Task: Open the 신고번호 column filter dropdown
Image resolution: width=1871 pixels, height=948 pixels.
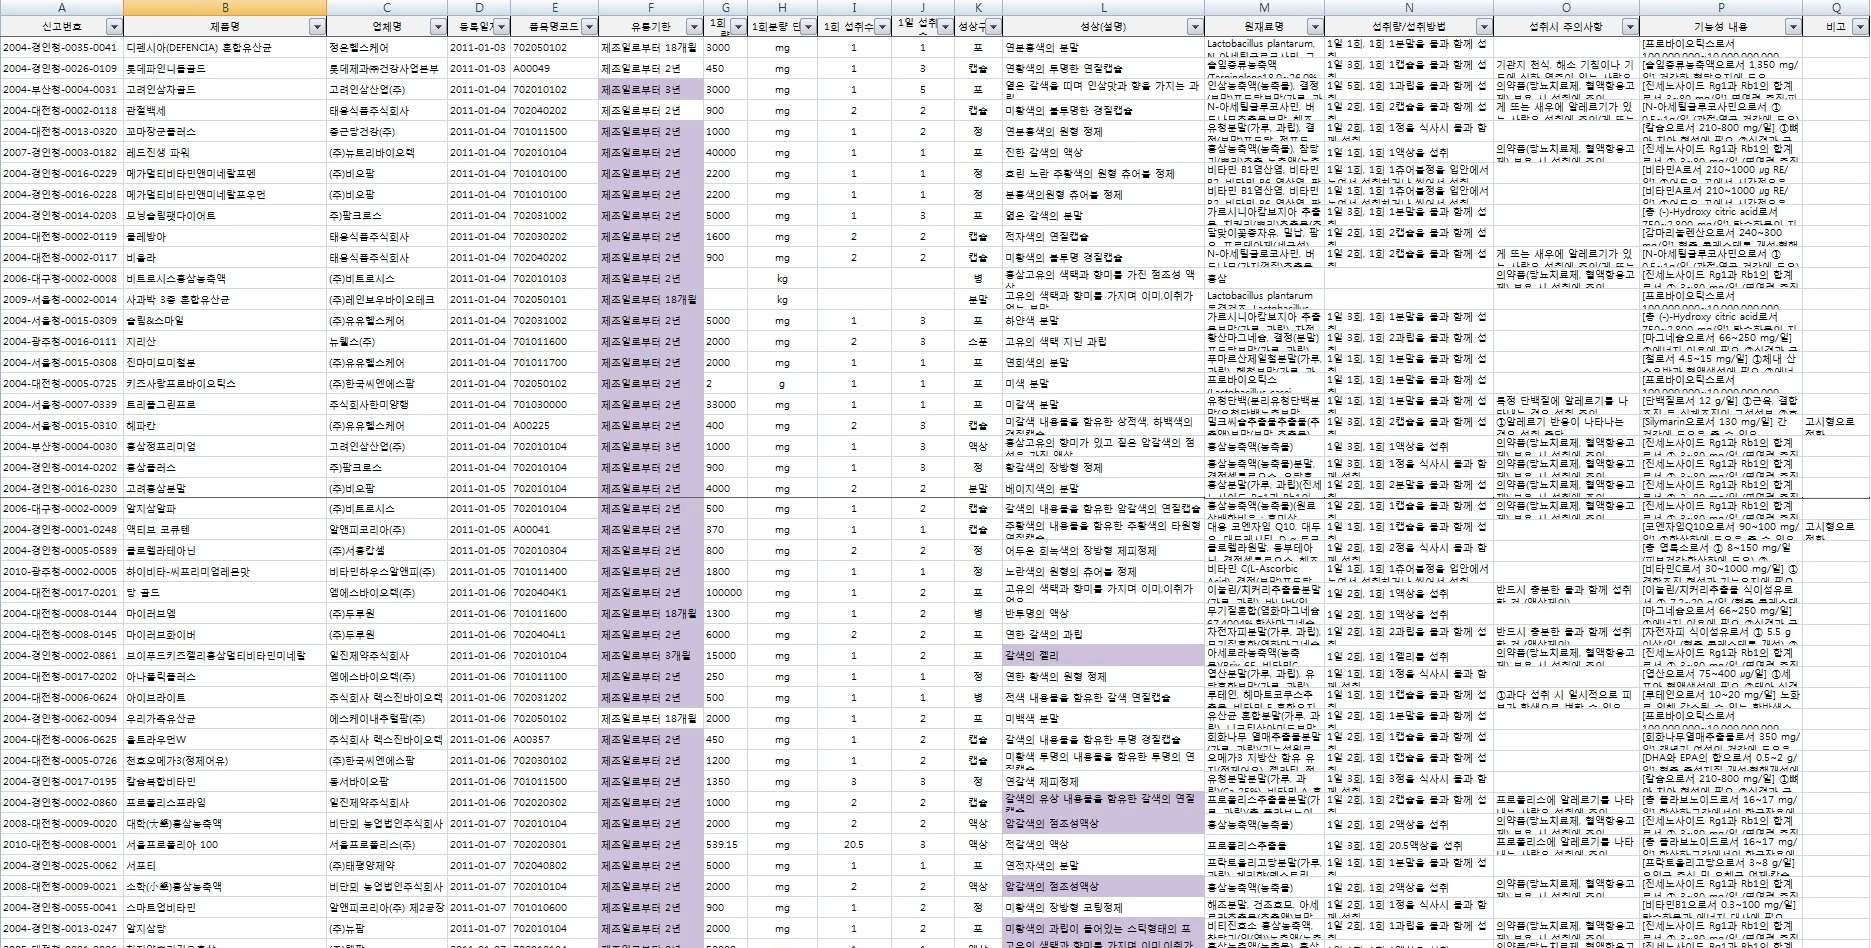Action: pos(113,27)
